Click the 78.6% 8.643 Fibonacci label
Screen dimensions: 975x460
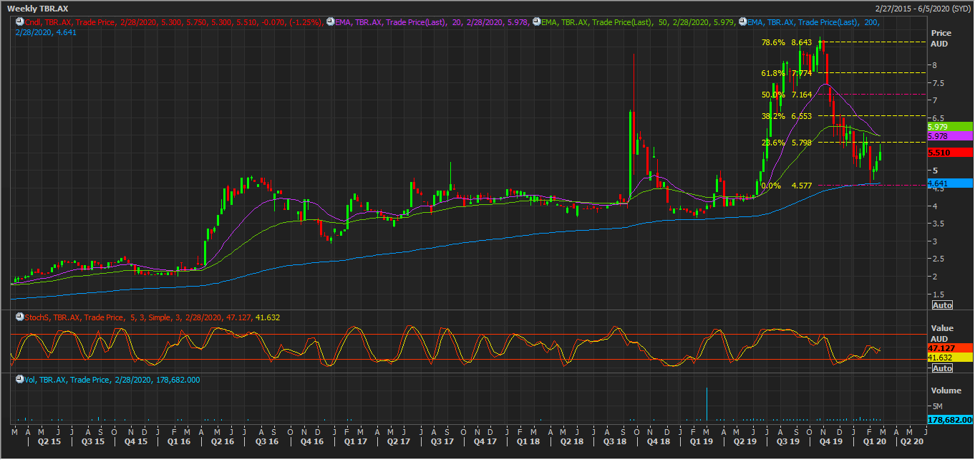786,43
